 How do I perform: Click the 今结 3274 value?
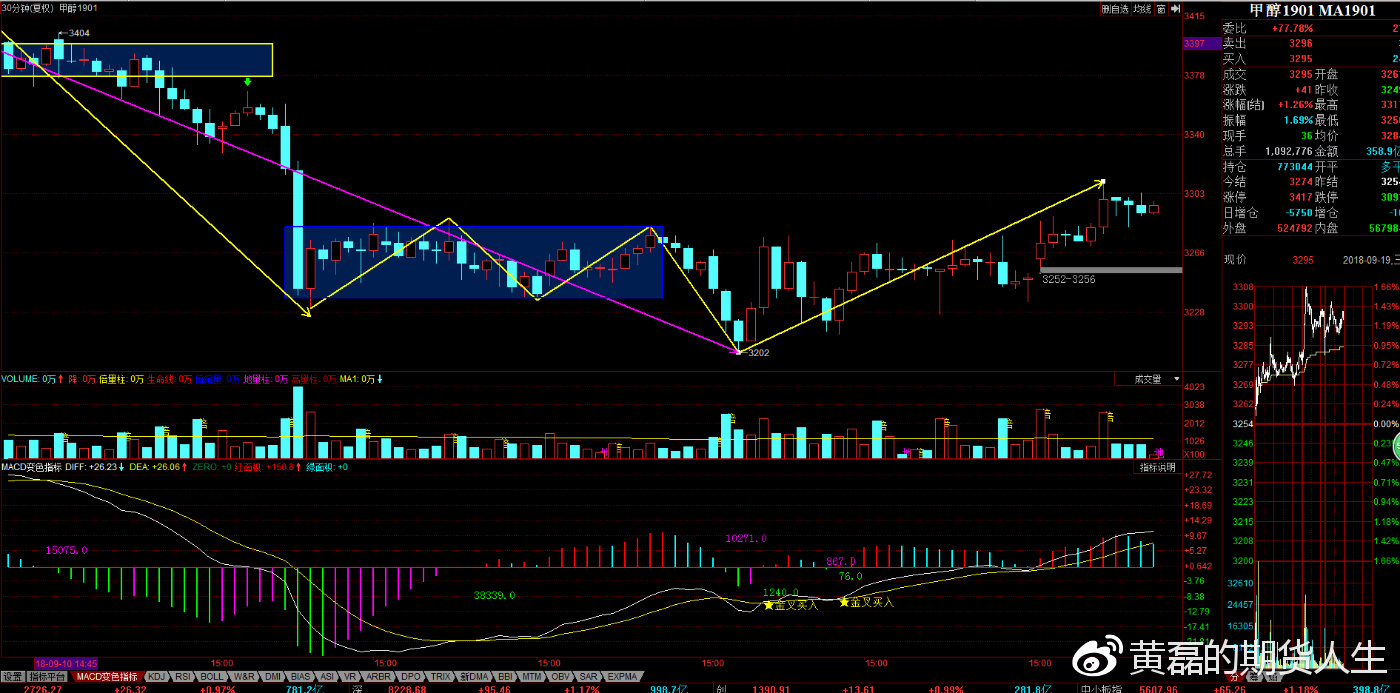coord(1300,182)
